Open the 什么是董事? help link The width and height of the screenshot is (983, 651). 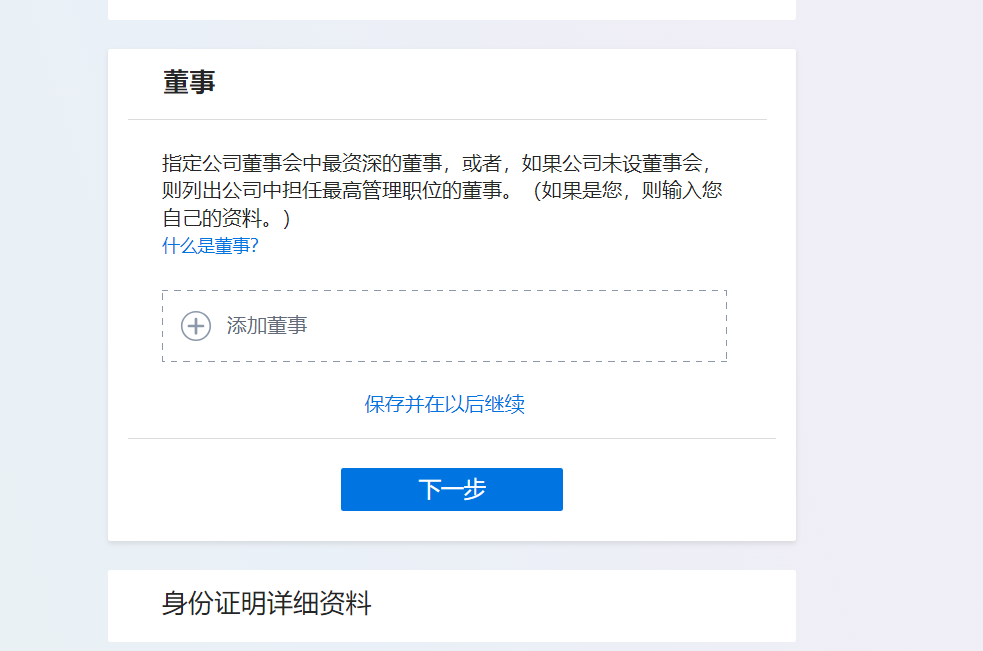pyautogui.click(x=210, y=246)
